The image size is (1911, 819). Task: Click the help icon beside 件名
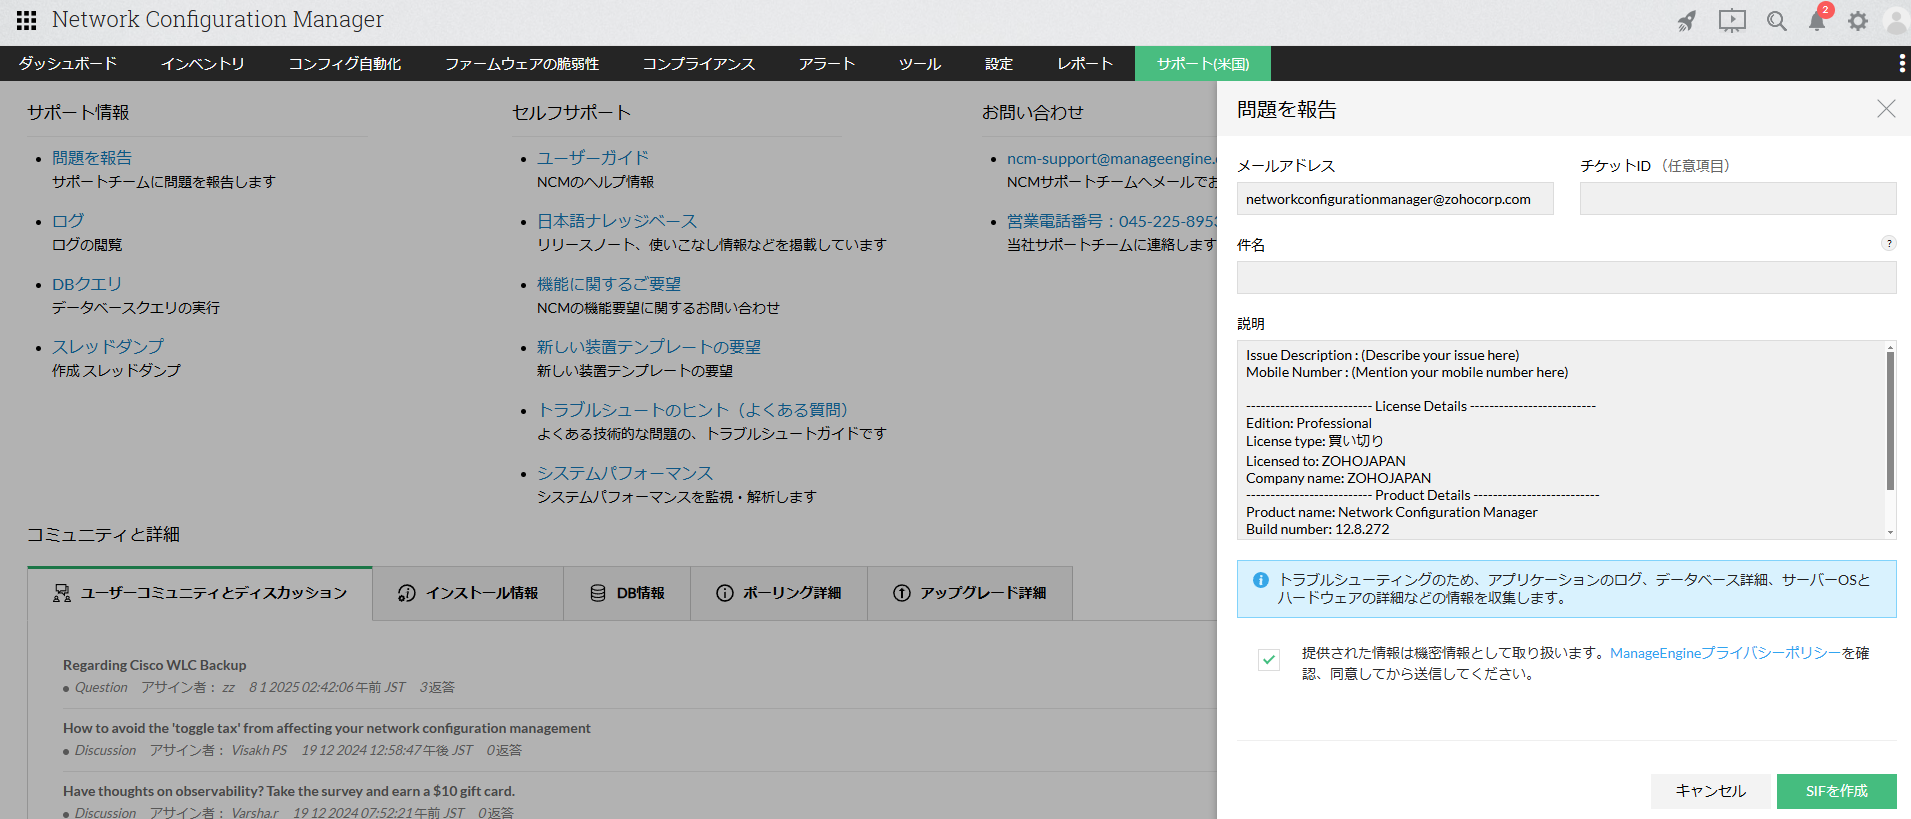tap(1888, 243)
